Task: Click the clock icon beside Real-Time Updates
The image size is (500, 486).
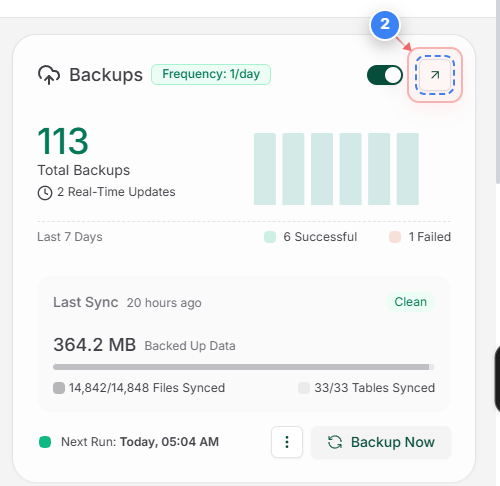Action: tap(45, 193)
